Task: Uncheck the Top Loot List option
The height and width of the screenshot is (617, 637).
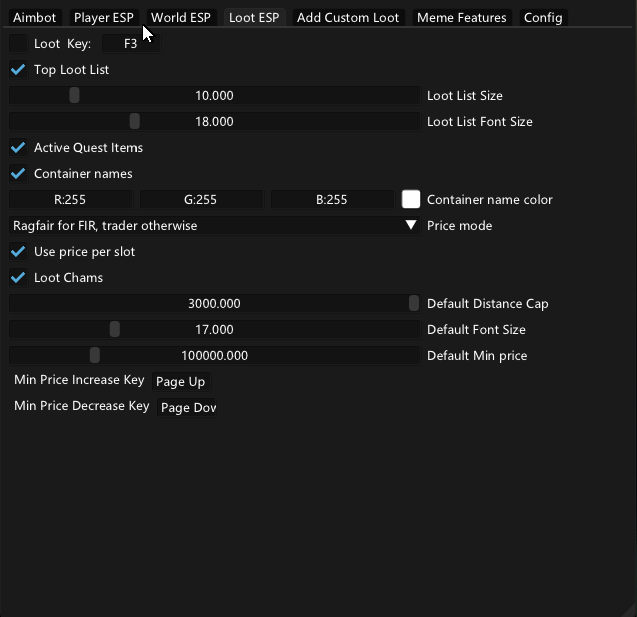Action: click(x=18, y=70)
